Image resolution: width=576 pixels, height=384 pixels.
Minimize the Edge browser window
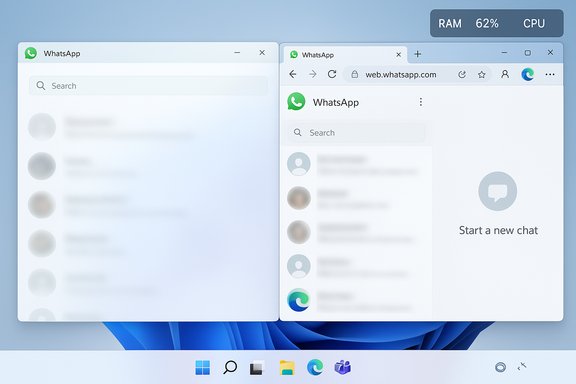504,53
